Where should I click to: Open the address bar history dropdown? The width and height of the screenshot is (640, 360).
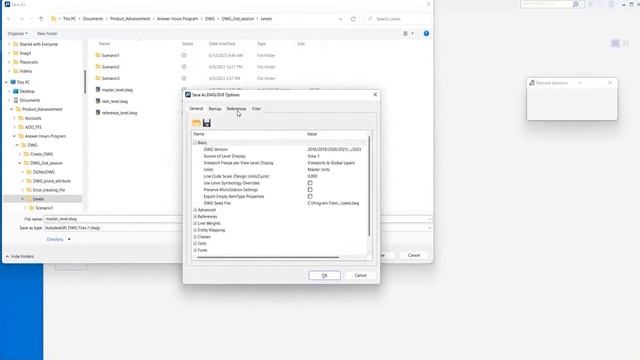pos(340,19)
